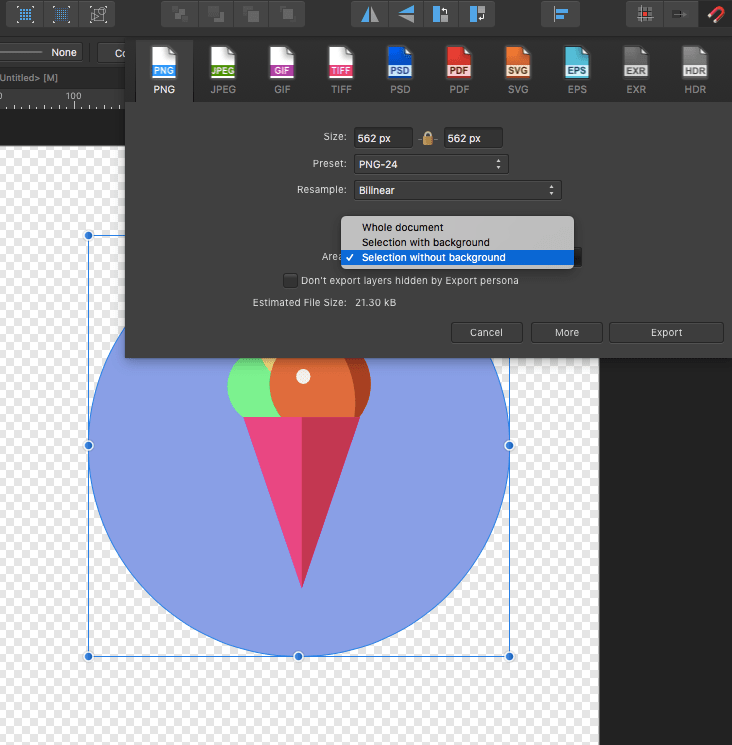Toggle the snapping magnet icon
This screenshot has height=745, width=732.
[715, 14]
